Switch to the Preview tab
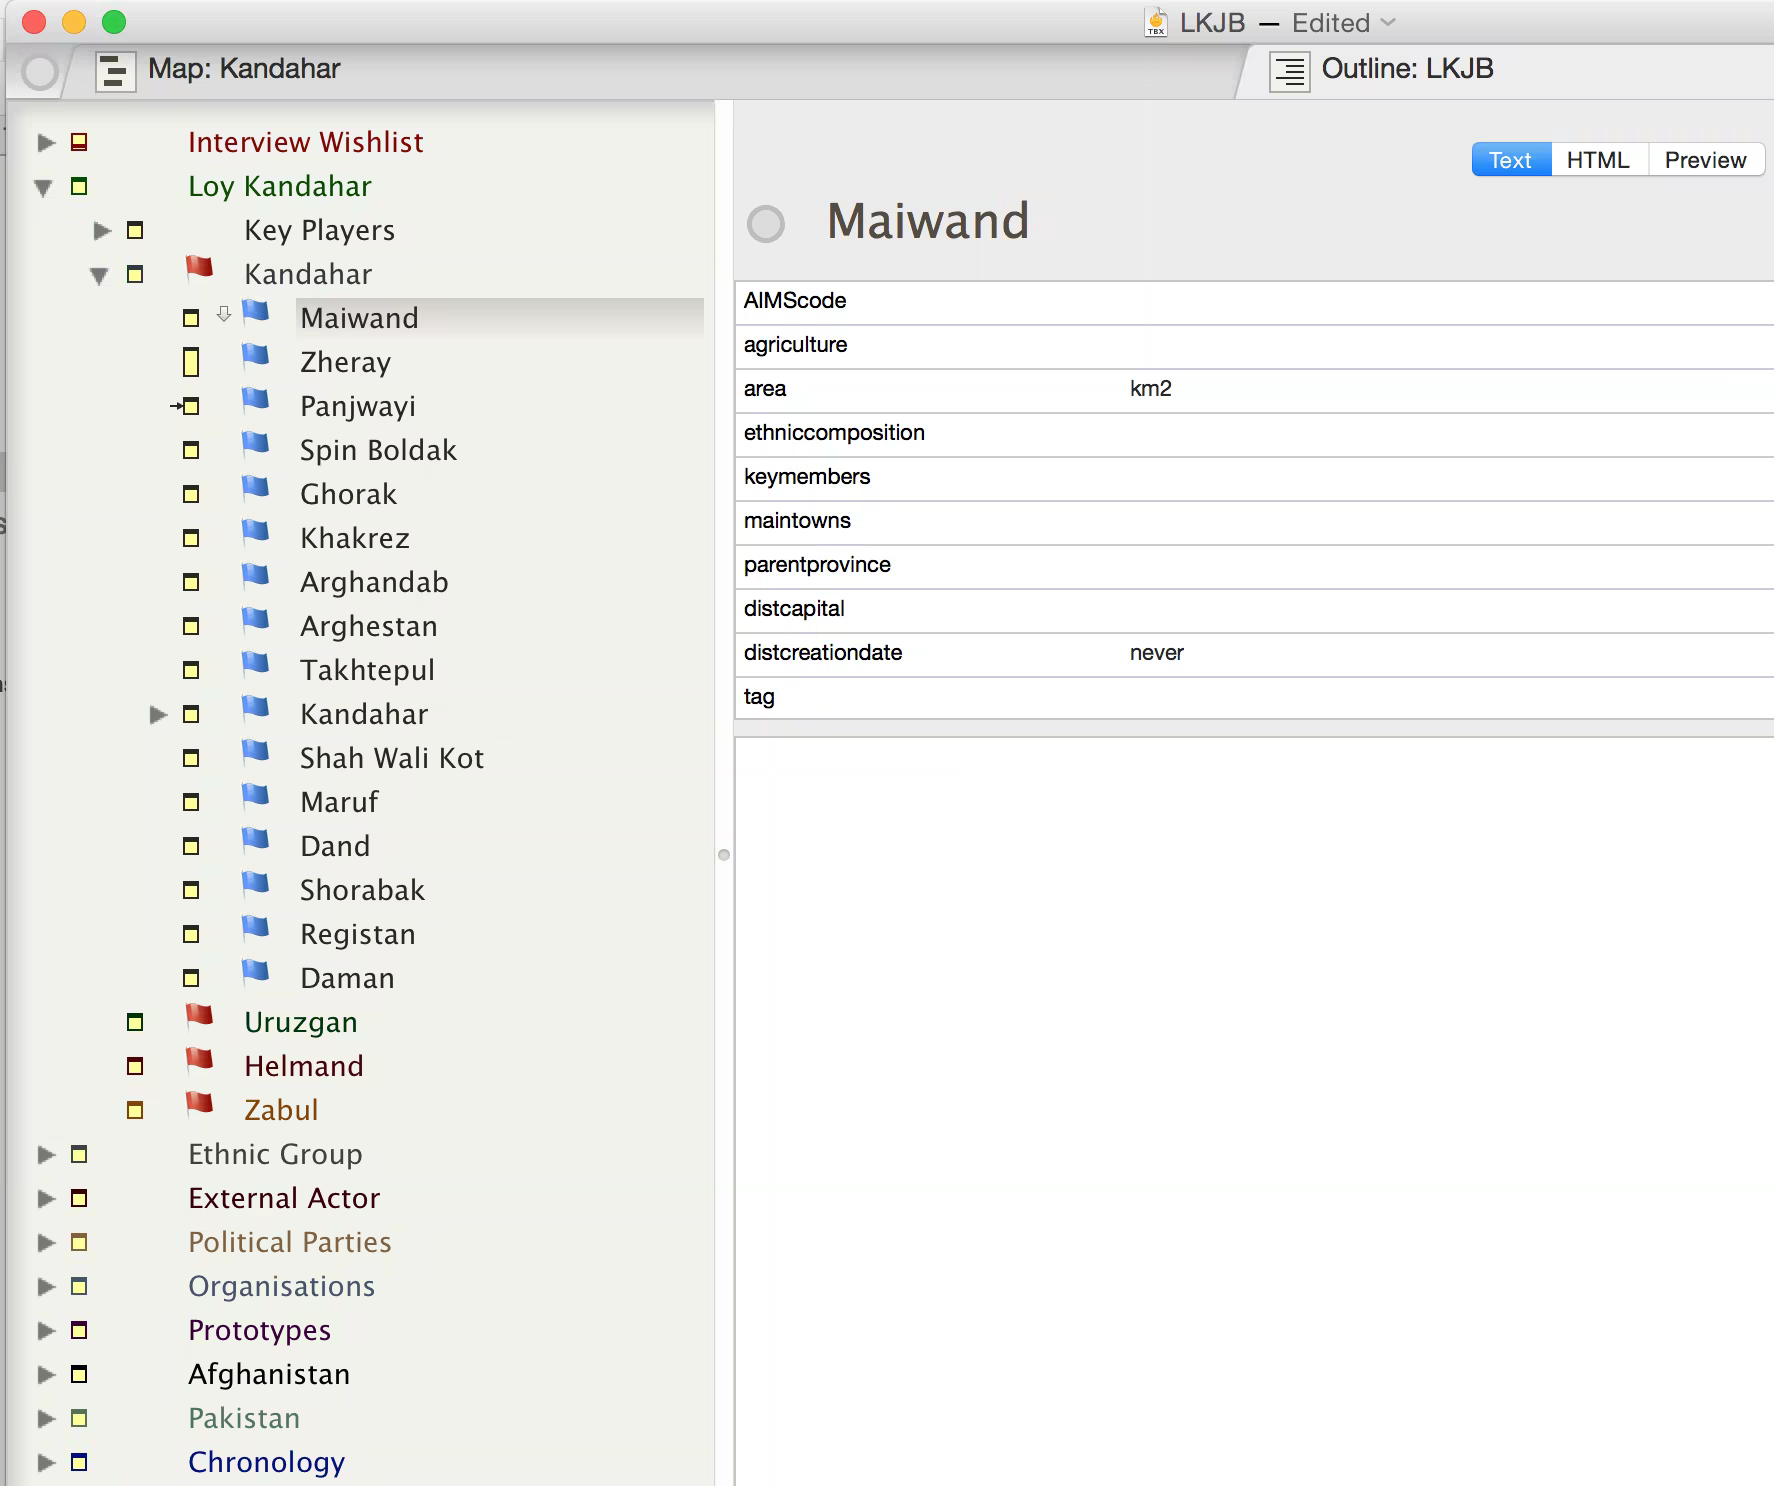The height and width of the screenshot is (1486, 1774). [1704, 160]
